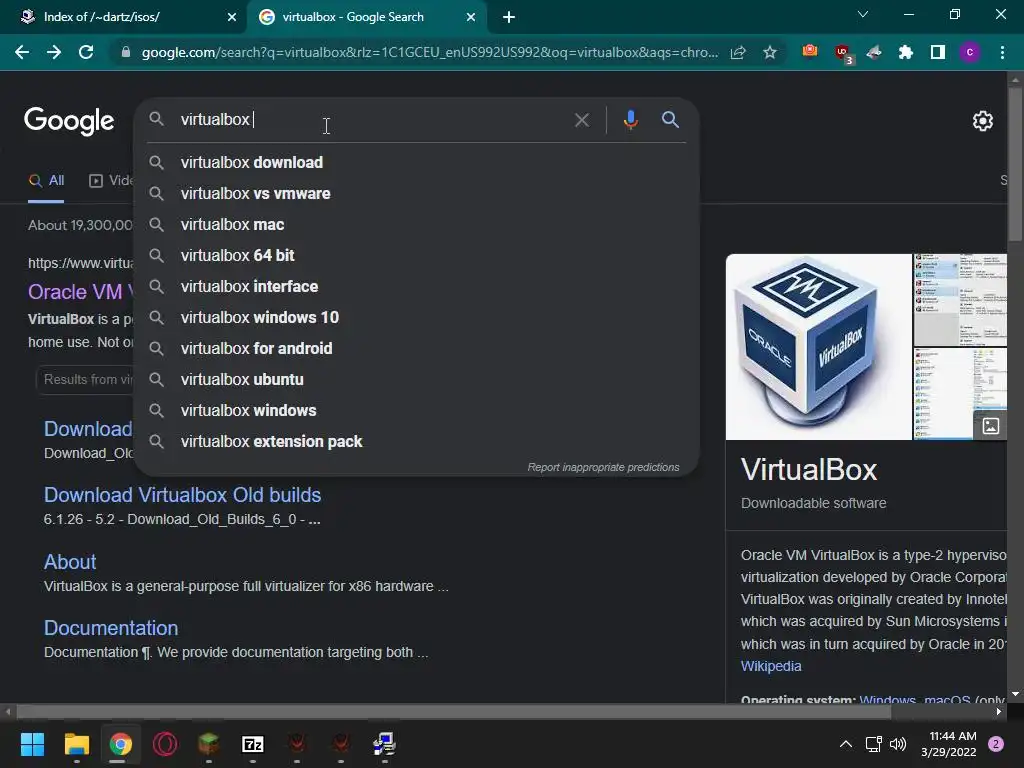Open the clock showing 11:44 AM
The image size is (1024, 768).
tap(949, 744)
